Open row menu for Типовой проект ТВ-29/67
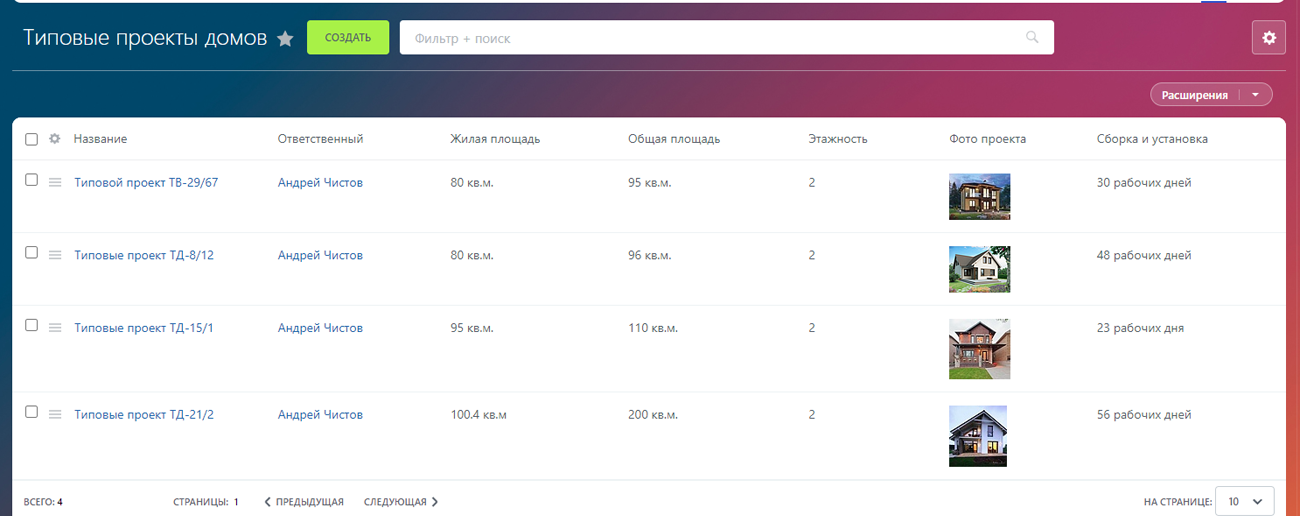Screen dimensions: 1300x516 [x=55, y=182]
